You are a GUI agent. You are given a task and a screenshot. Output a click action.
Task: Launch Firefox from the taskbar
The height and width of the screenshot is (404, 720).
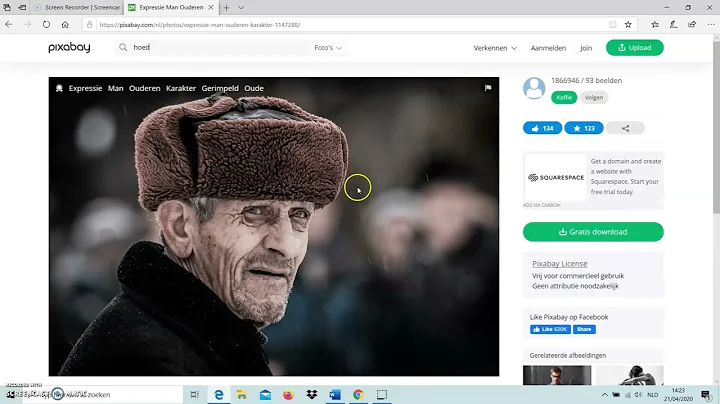(x=288, y=394)
